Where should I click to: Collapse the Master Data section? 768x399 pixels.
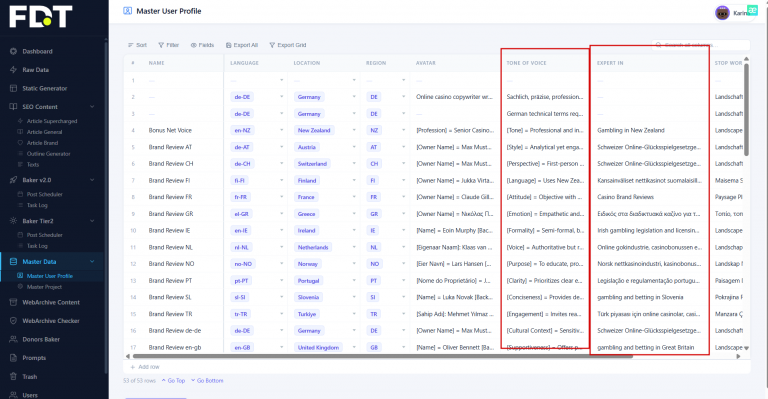[x=92, y=261]
